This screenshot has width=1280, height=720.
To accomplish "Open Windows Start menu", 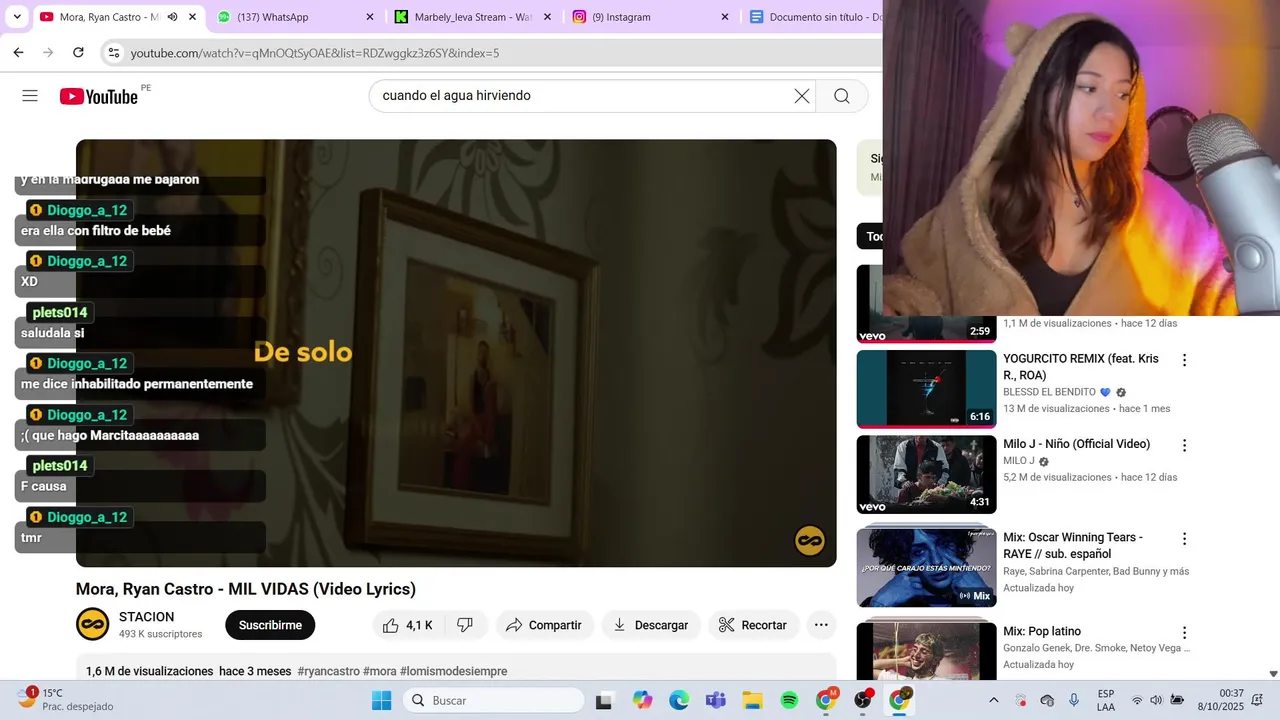I will pyautogui.click(x=382, y=700).
